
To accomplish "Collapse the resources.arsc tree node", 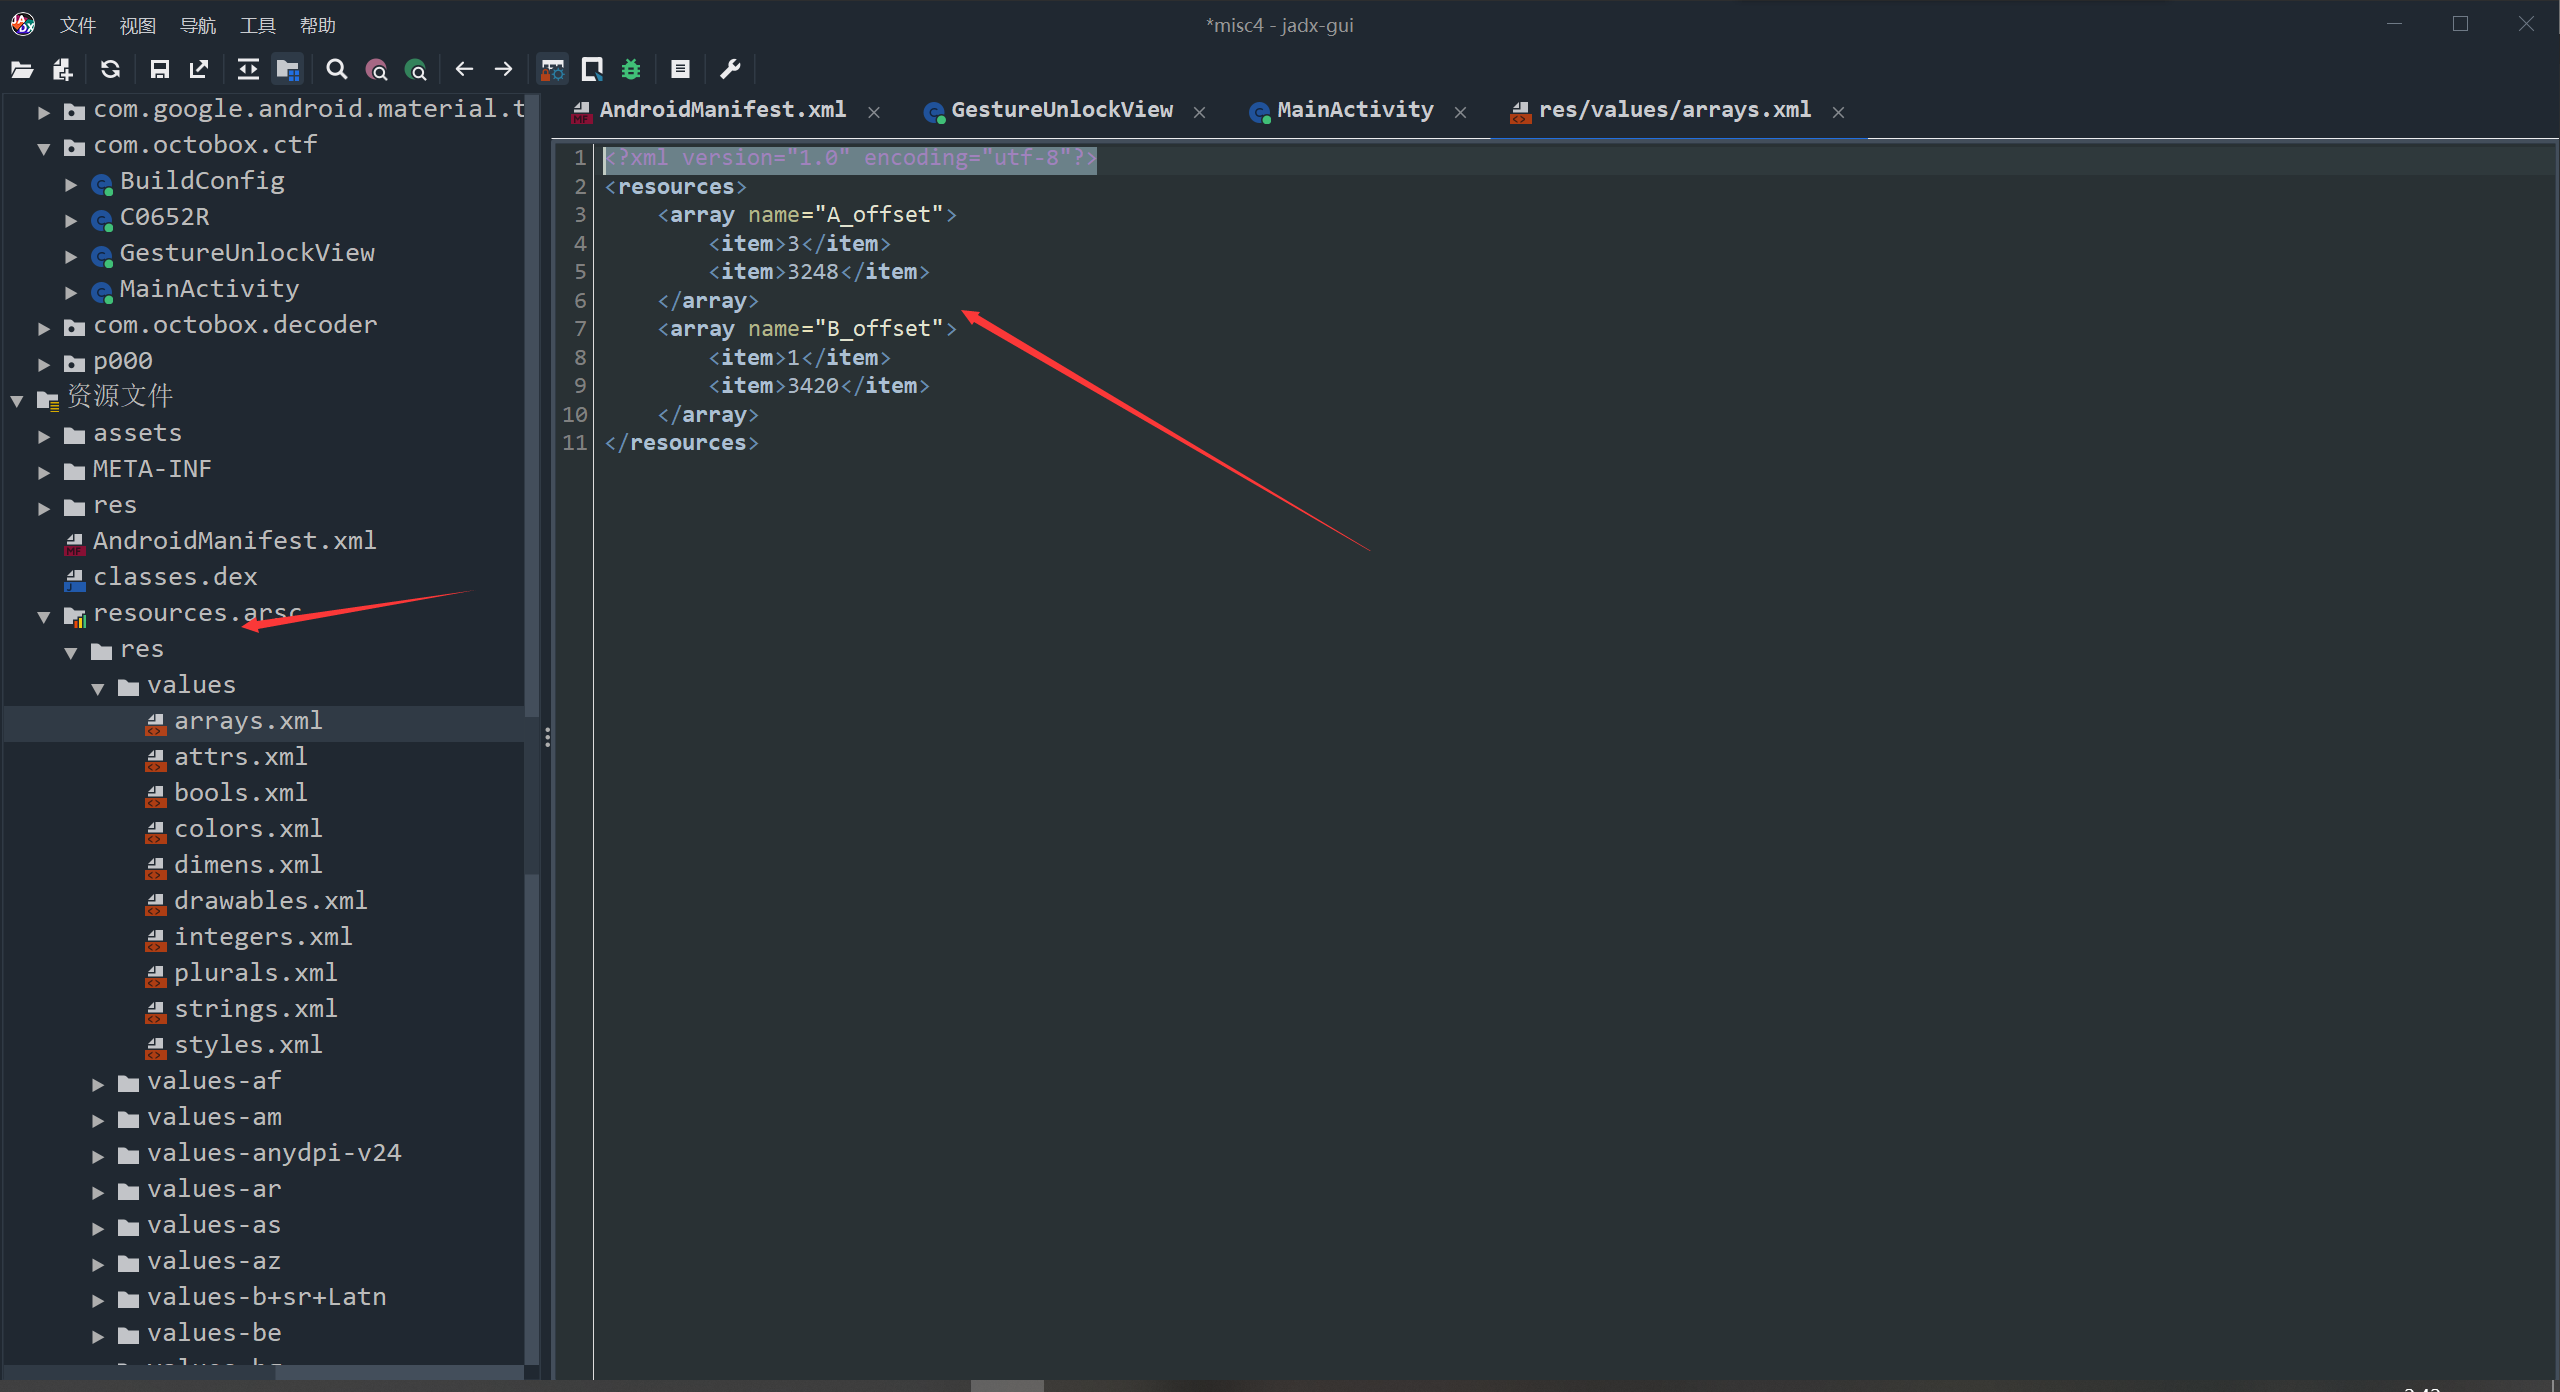I will pos(44,617).
